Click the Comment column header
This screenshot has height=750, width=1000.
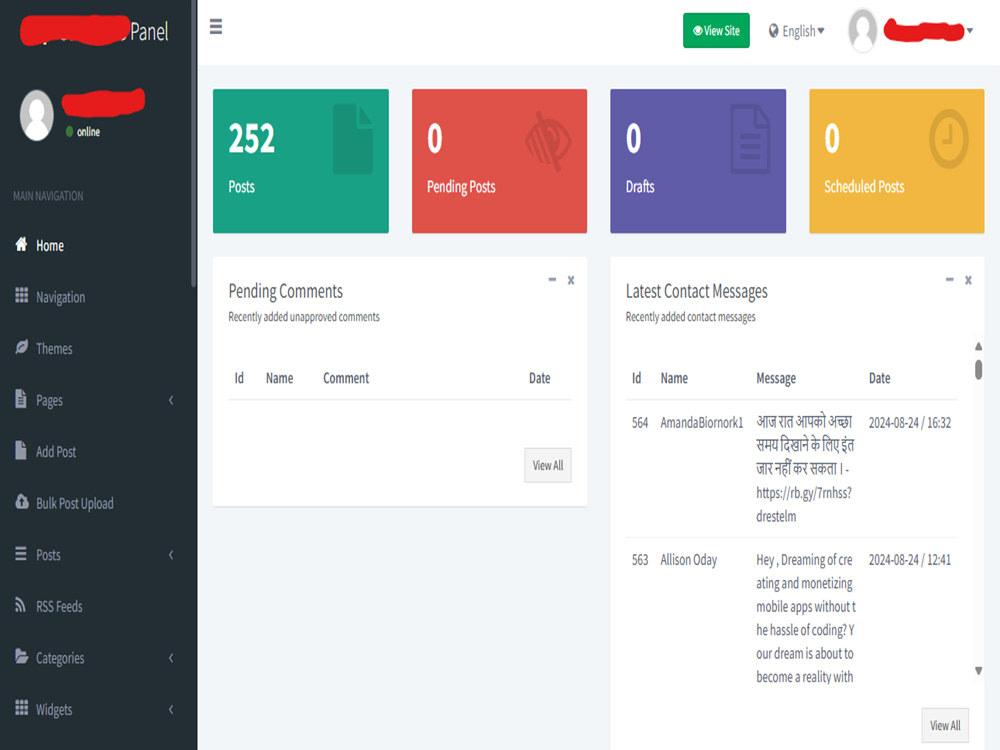pos(346,378)
